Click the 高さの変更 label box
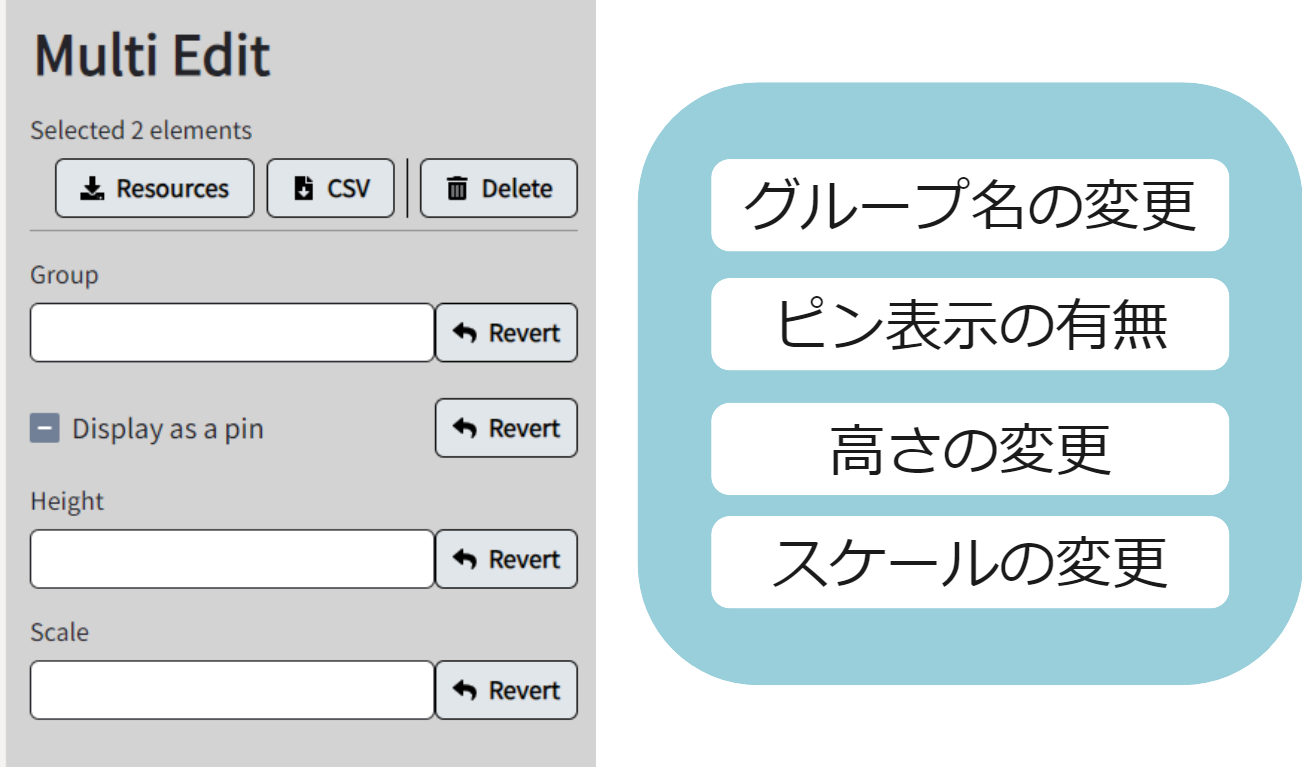1302x767 pixels. pos(969,449)
